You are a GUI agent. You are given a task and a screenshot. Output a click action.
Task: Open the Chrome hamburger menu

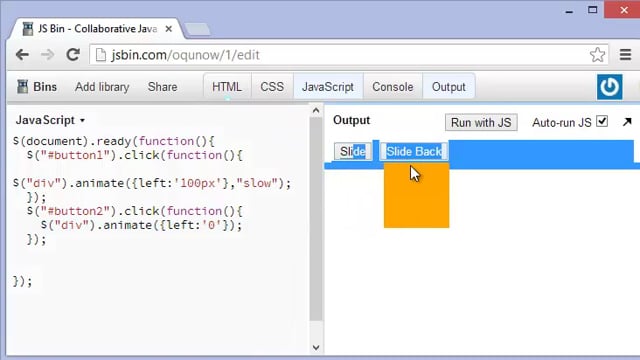coord(625,55)
